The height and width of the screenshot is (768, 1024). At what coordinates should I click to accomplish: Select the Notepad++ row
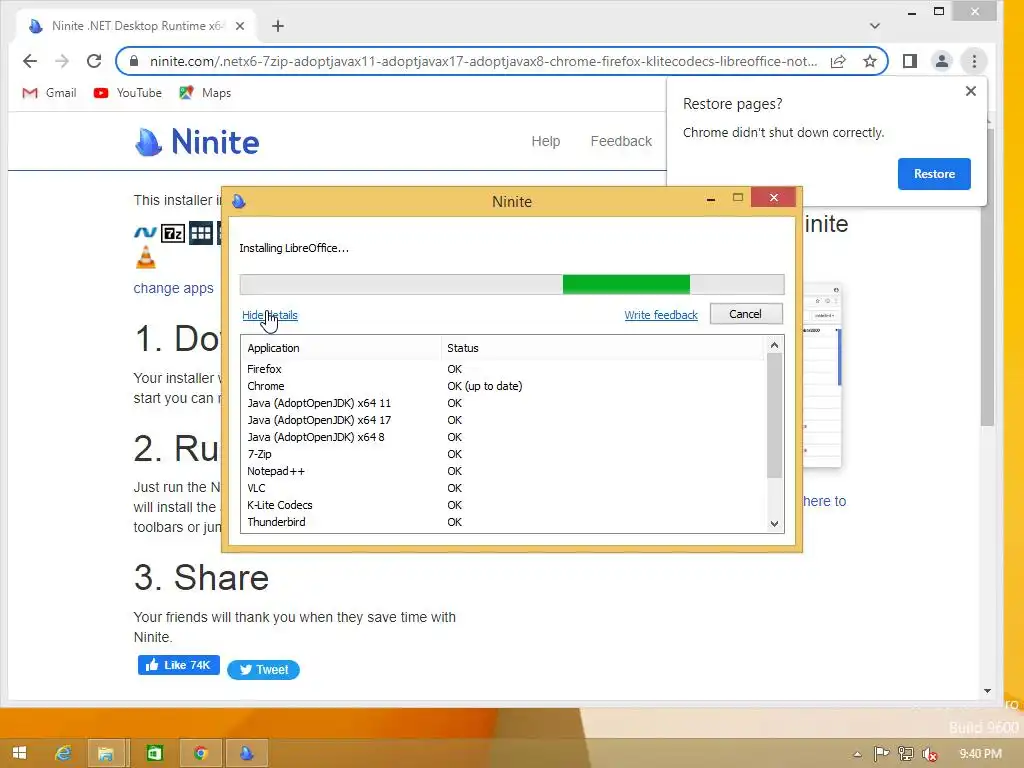(x=503, y=471)
